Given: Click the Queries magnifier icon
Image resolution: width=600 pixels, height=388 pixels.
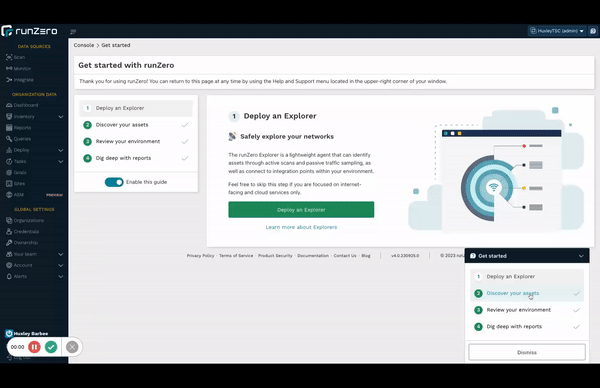Looking at the screenshot, I should pyautogui.click(x=9, y=139).
